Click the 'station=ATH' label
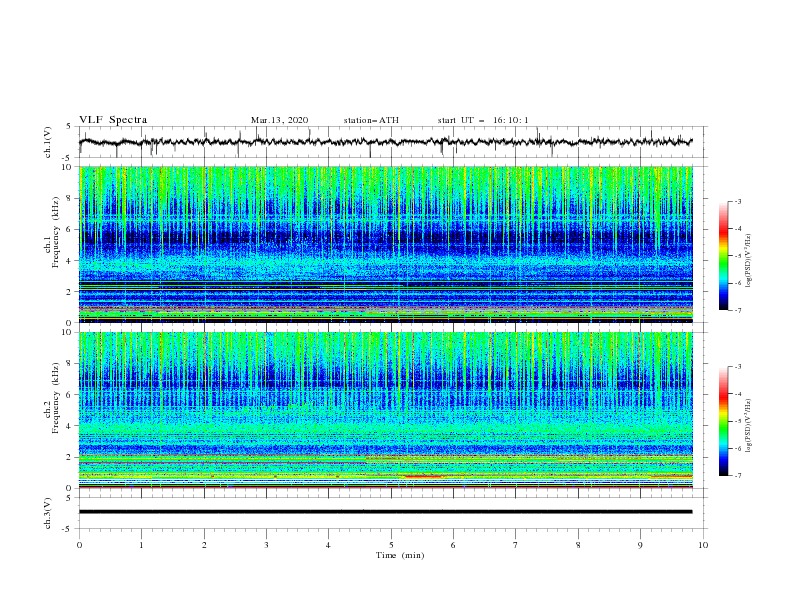 tap(371, 120)
